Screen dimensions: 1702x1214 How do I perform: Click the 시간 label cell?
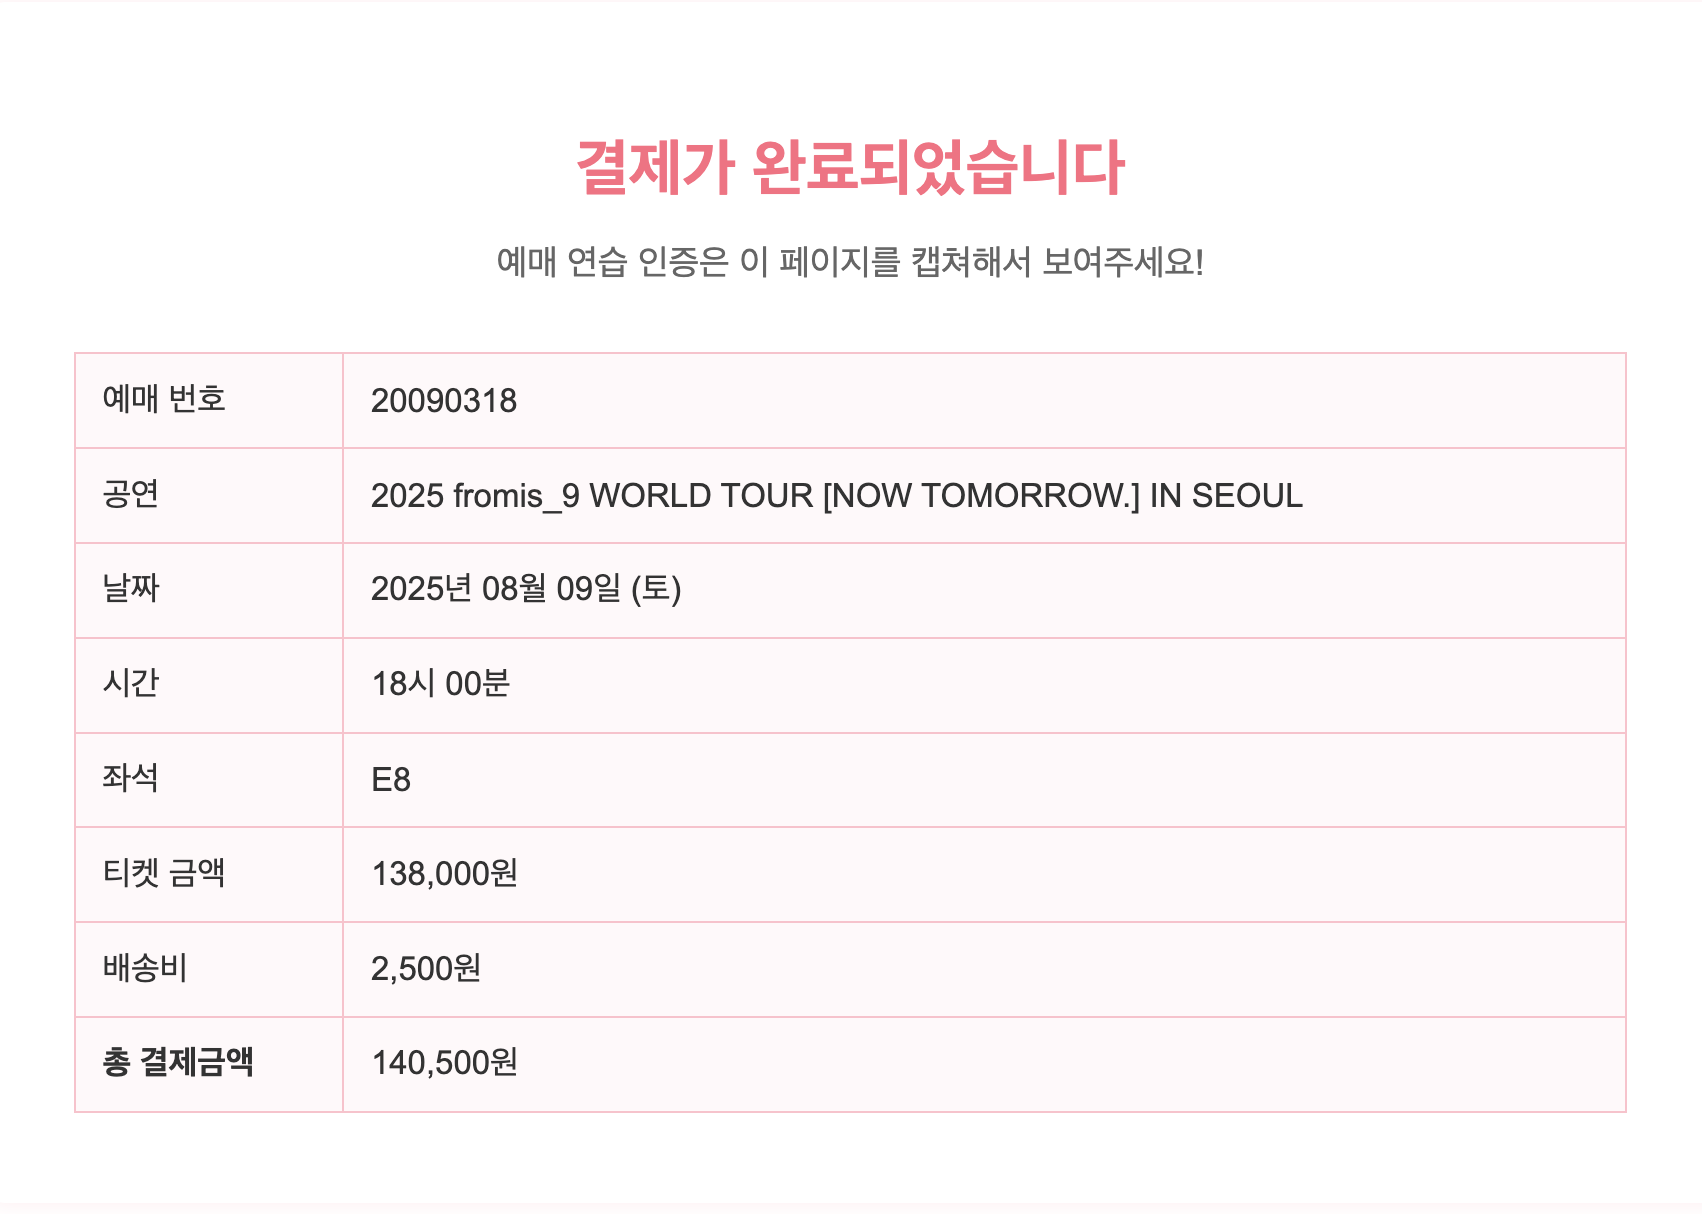209,685
